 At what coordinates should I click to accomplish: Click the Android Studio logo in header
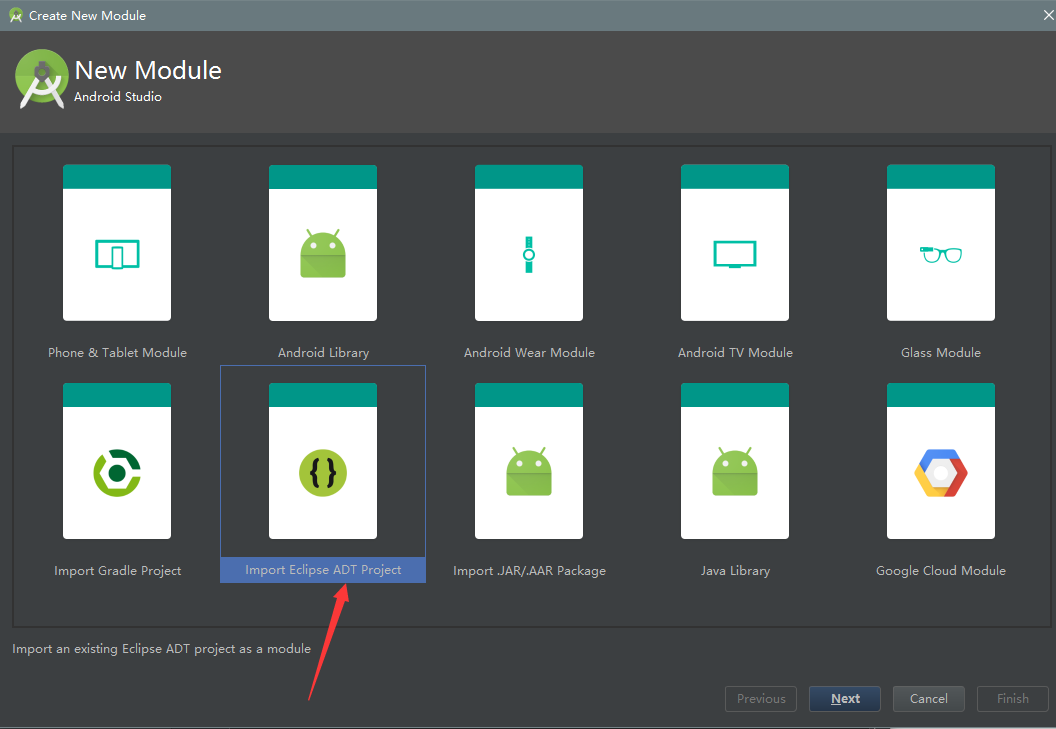click(x=42, y=79)
